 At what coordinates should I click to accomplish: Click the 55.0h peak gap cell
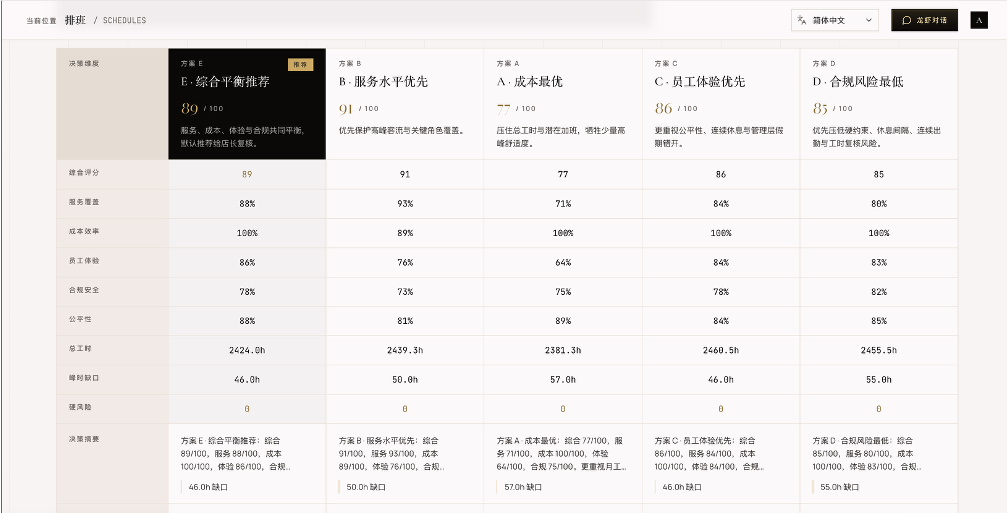tap(879, 380)
